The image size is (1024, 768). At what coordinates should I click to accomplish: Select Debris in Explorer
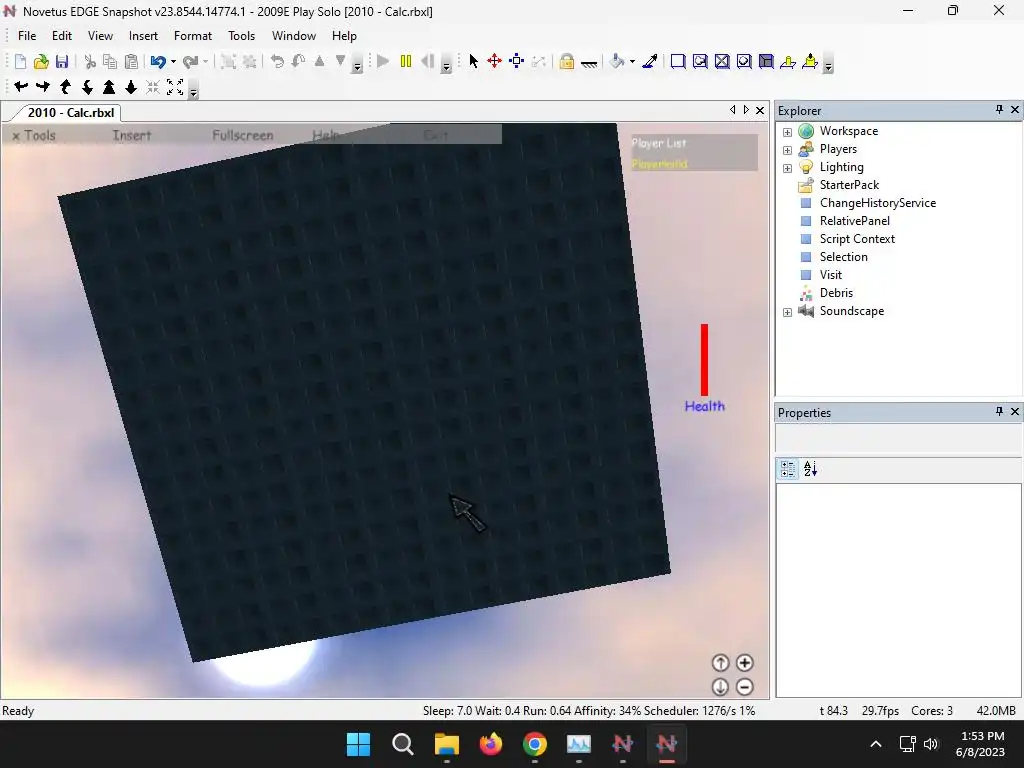837,293
